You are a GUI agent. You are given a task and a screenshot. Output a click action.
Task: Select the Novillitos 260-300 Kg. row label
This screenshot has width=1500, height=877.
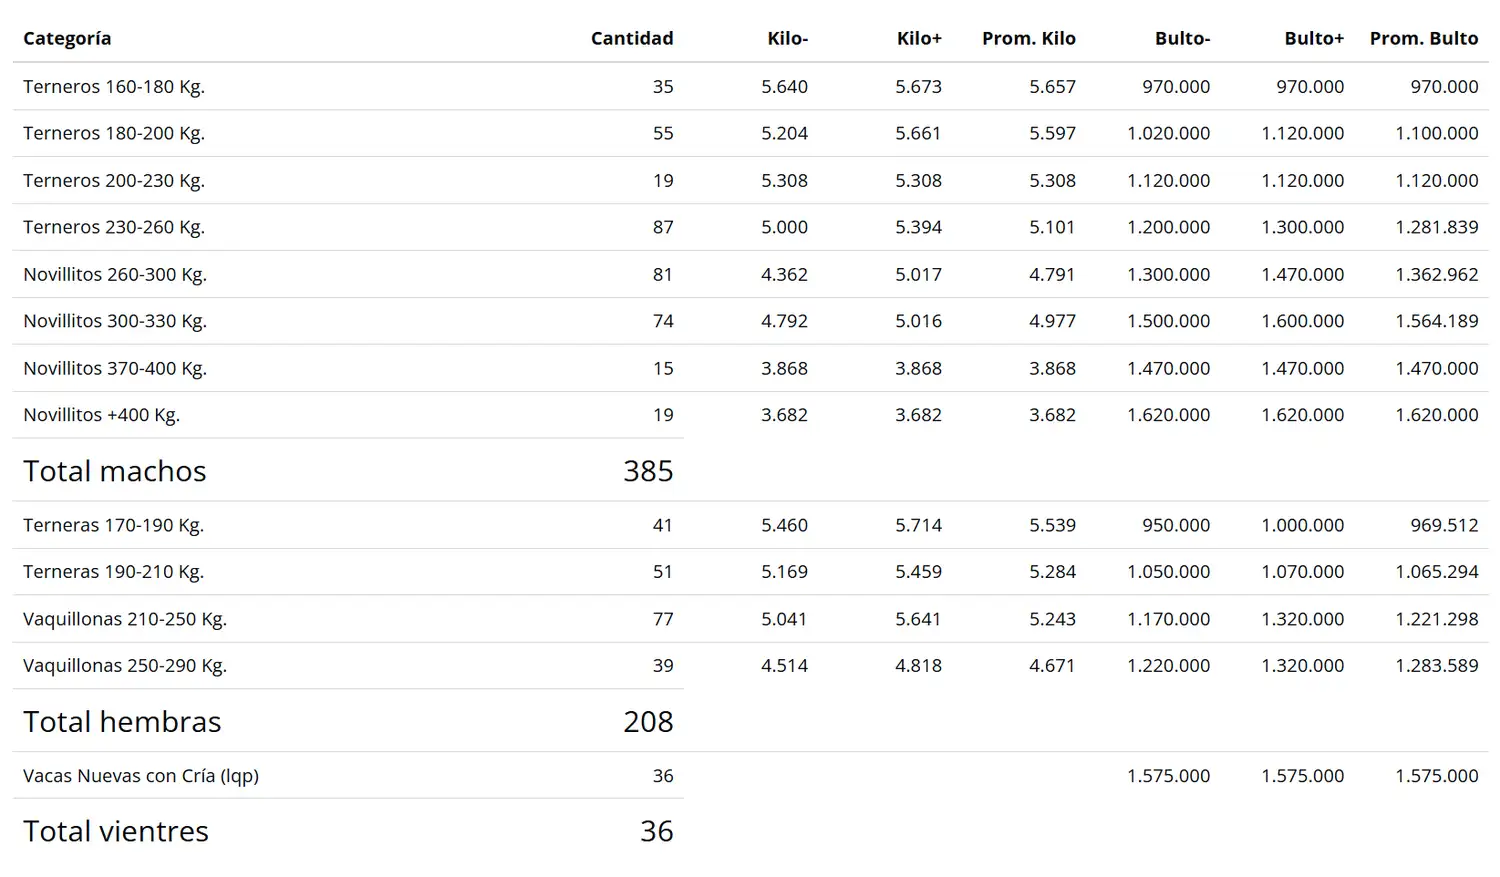pyautogui.click(x=115, y=274)
